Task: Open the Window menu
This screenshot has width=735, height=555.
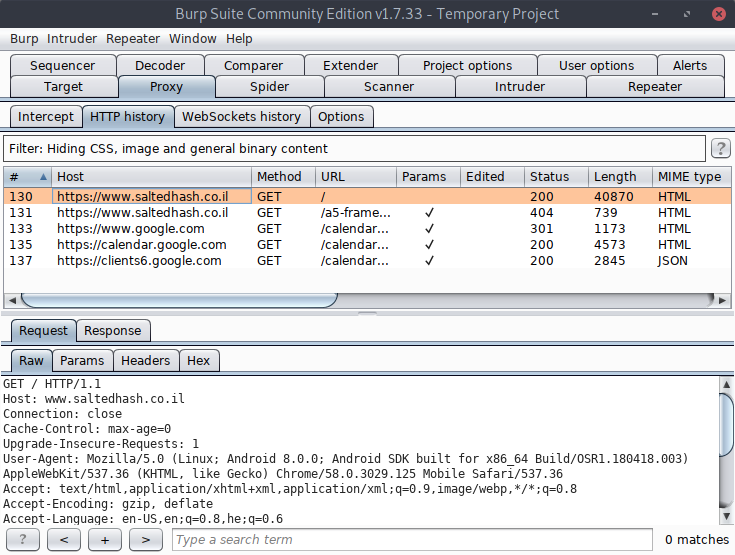Action: tap(193, 38)
